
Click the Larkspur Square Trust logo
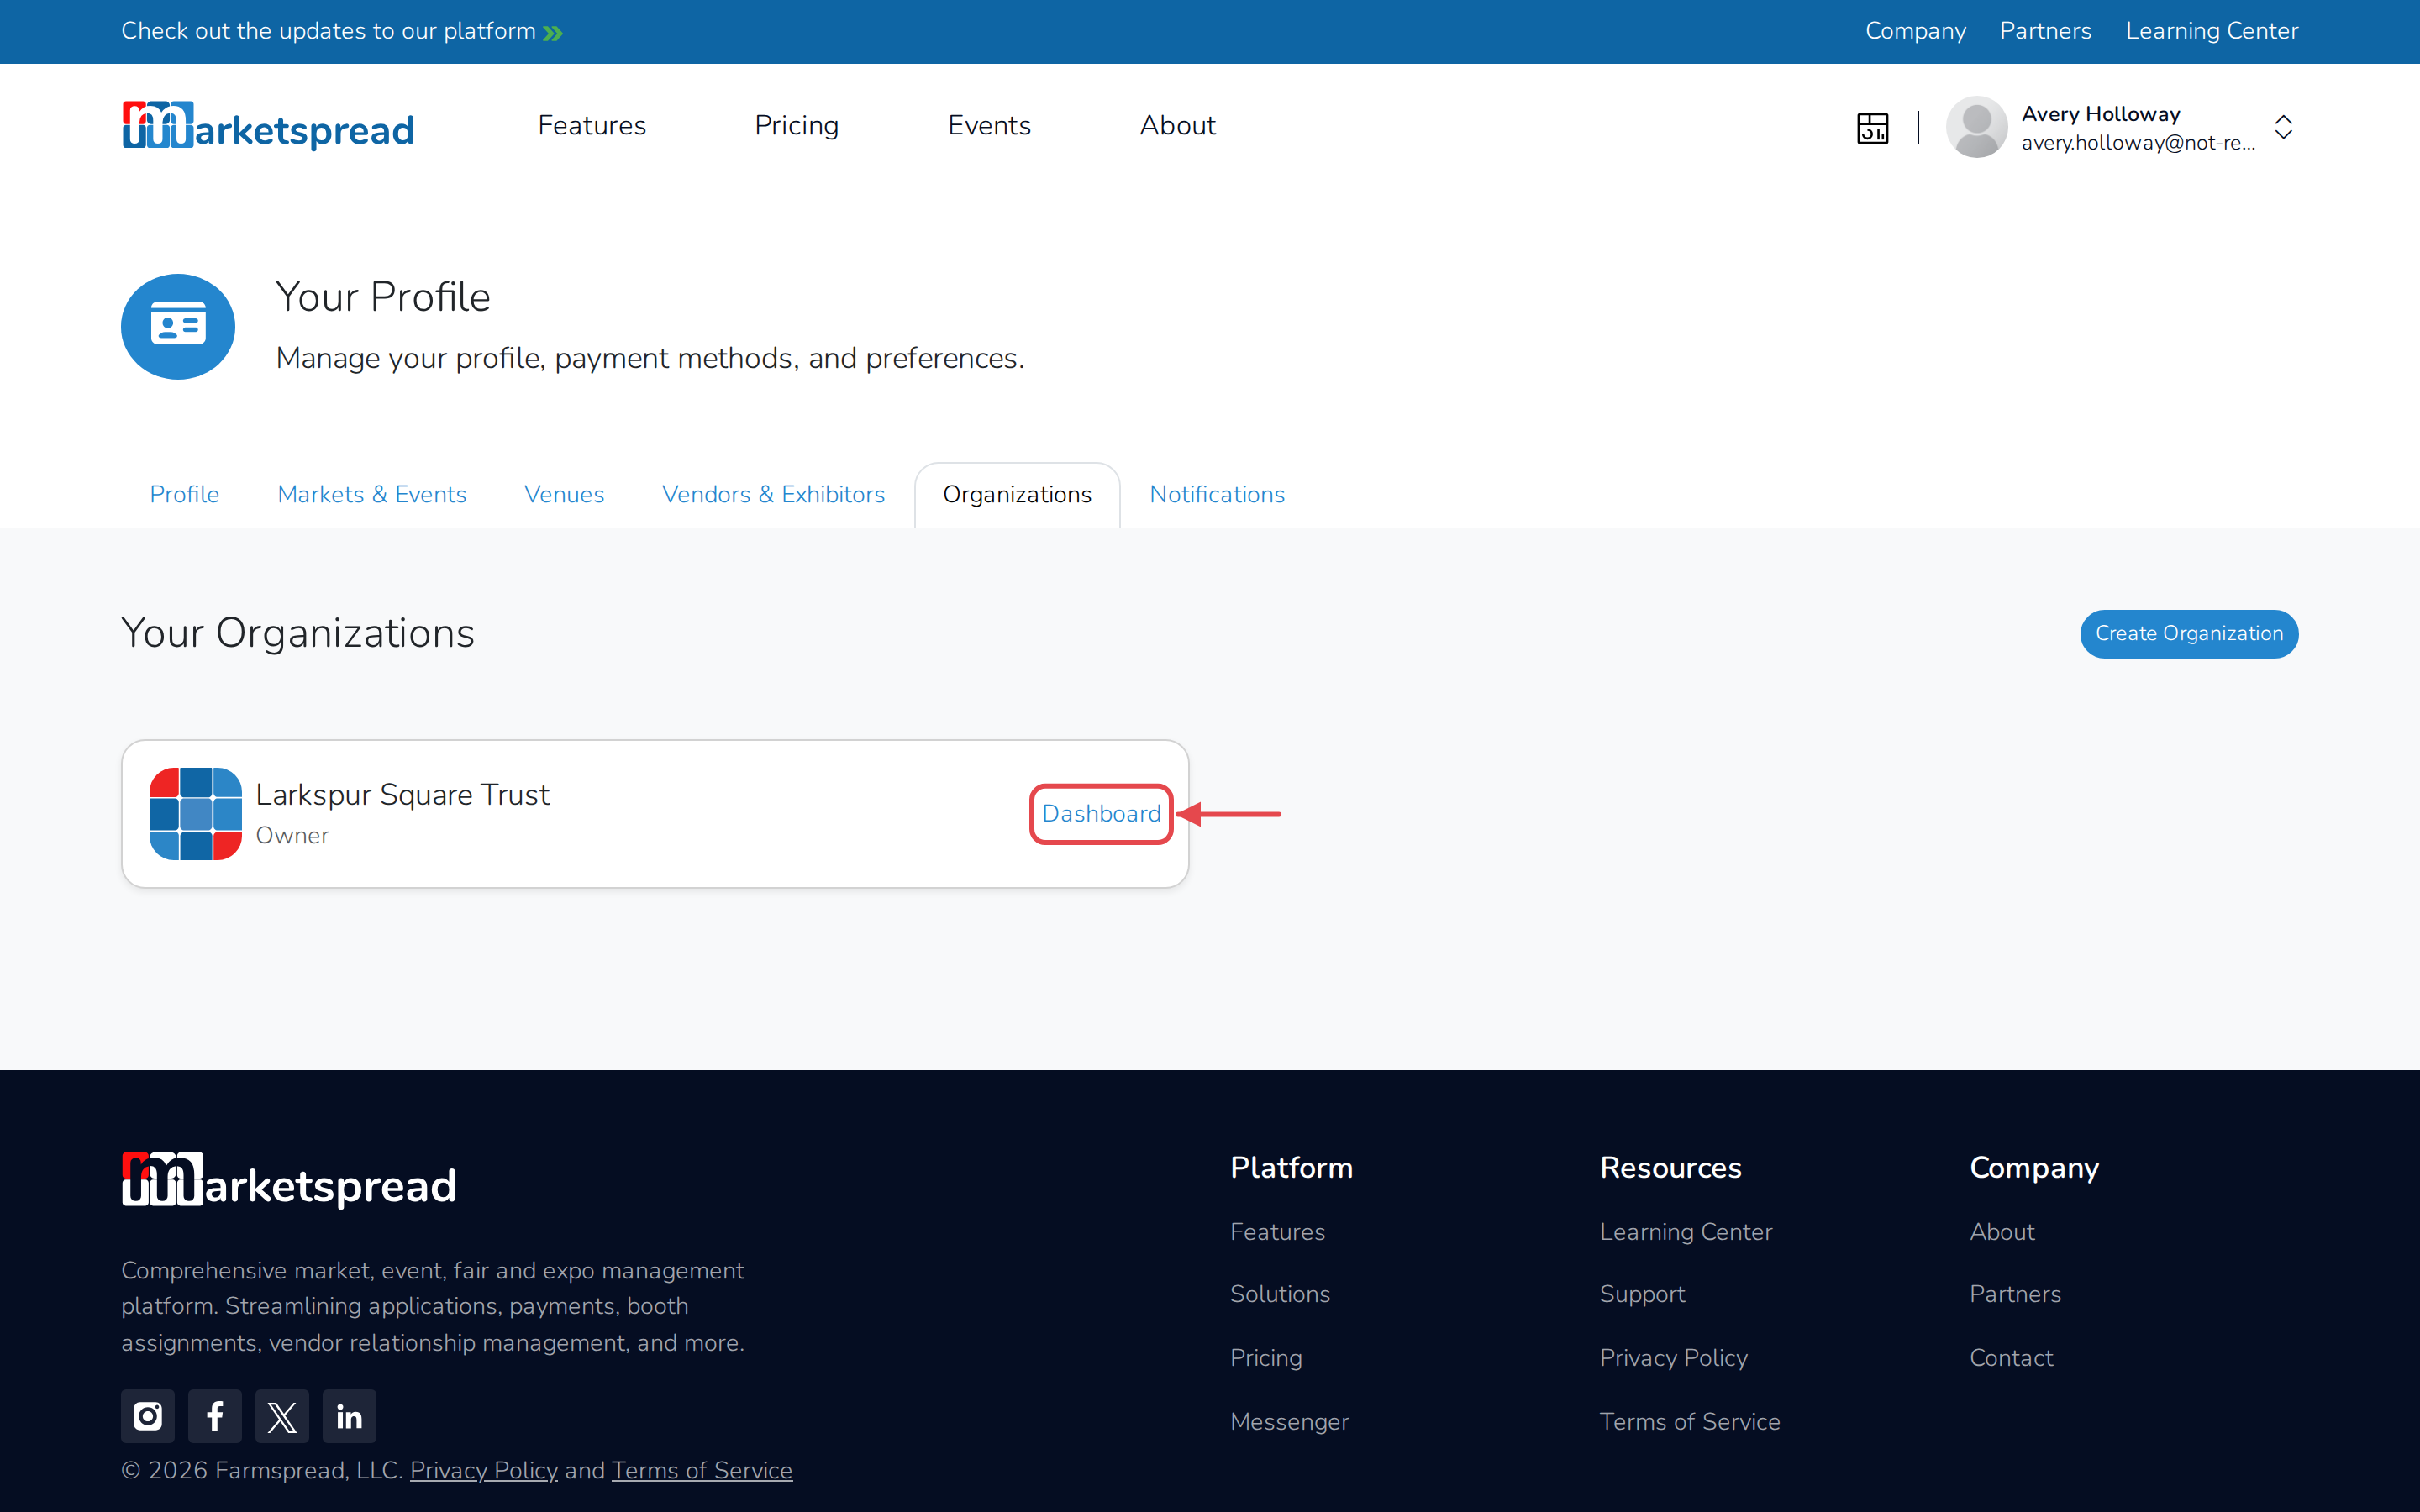coord(195,814)
